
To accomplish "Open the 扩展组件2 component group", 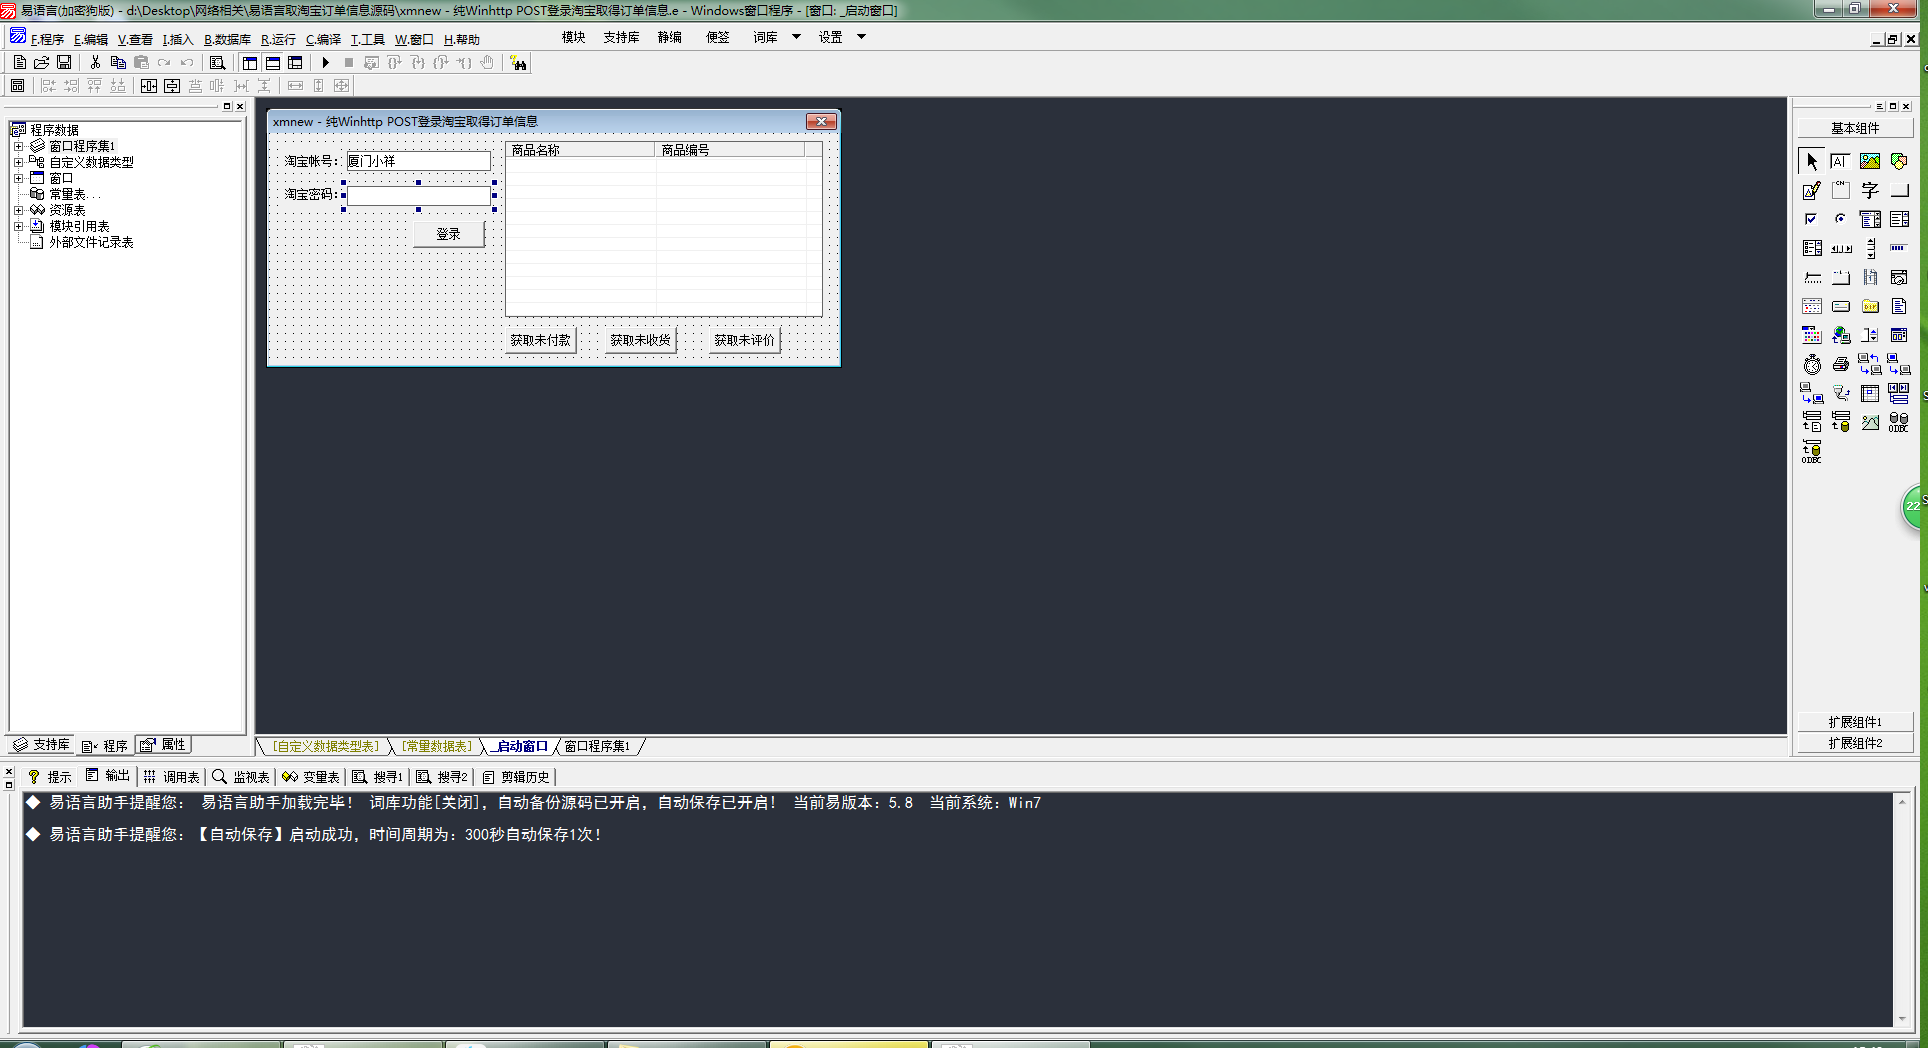I will pyautogui.click(x=1855, y=743).
